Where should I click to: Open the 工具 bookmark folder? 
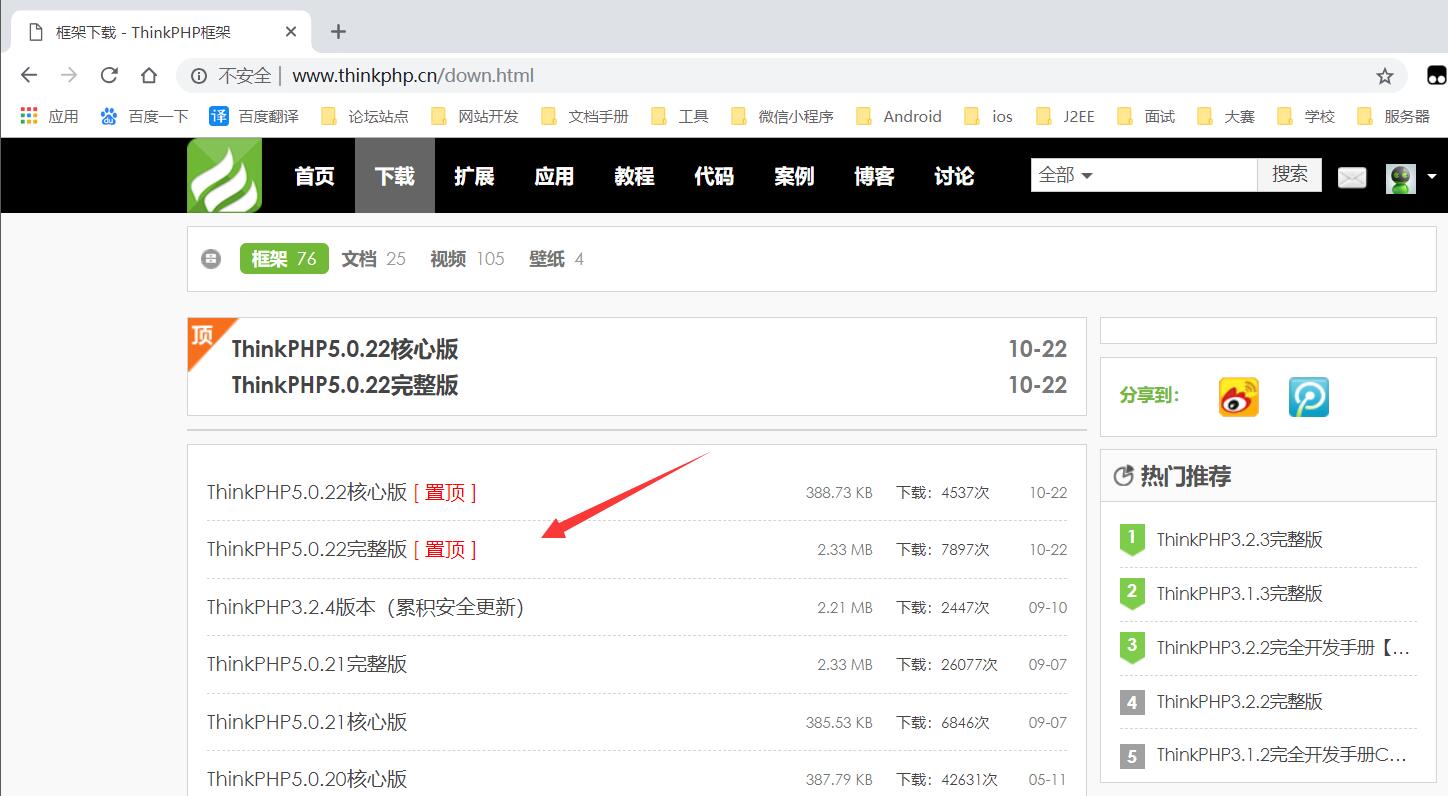click(x=679, y=116)
